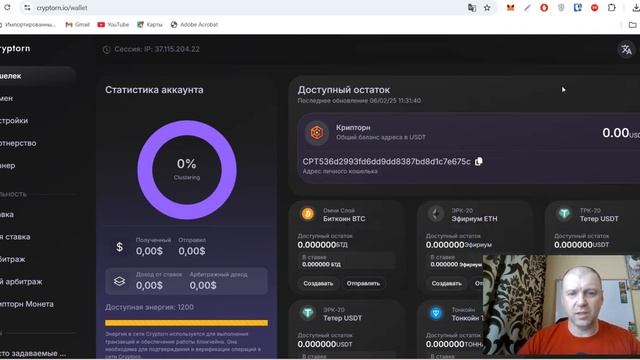The image size is (640, 360).
Task: Click the Ethereum ETH coin icon
Action: [436, 214]
